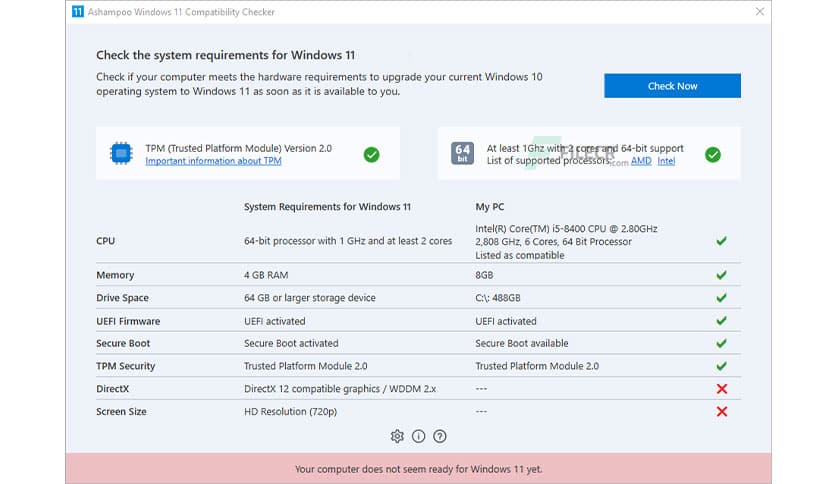This screenshot has width=836, height=484.
Task: Click '2,808 GHz, 6 Cores, 64 Bit Processor' text
Action: point(553,241)
